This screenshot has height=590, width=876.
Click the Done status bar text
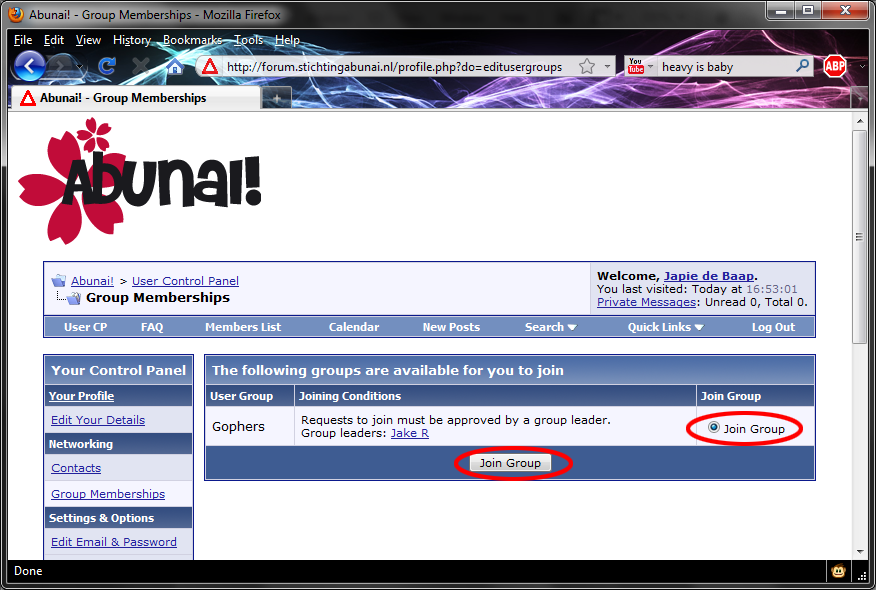click(28, 571)
